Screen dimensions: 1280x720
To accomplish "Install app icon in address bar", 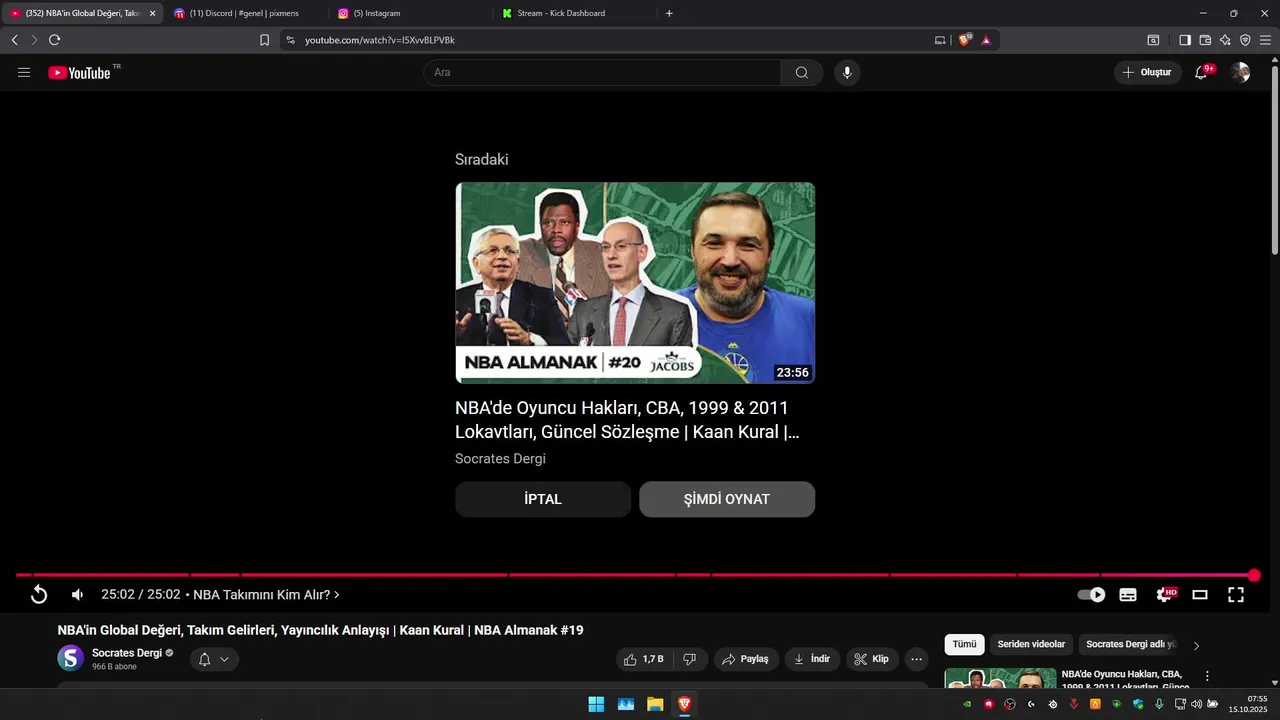I will [940, 40].
